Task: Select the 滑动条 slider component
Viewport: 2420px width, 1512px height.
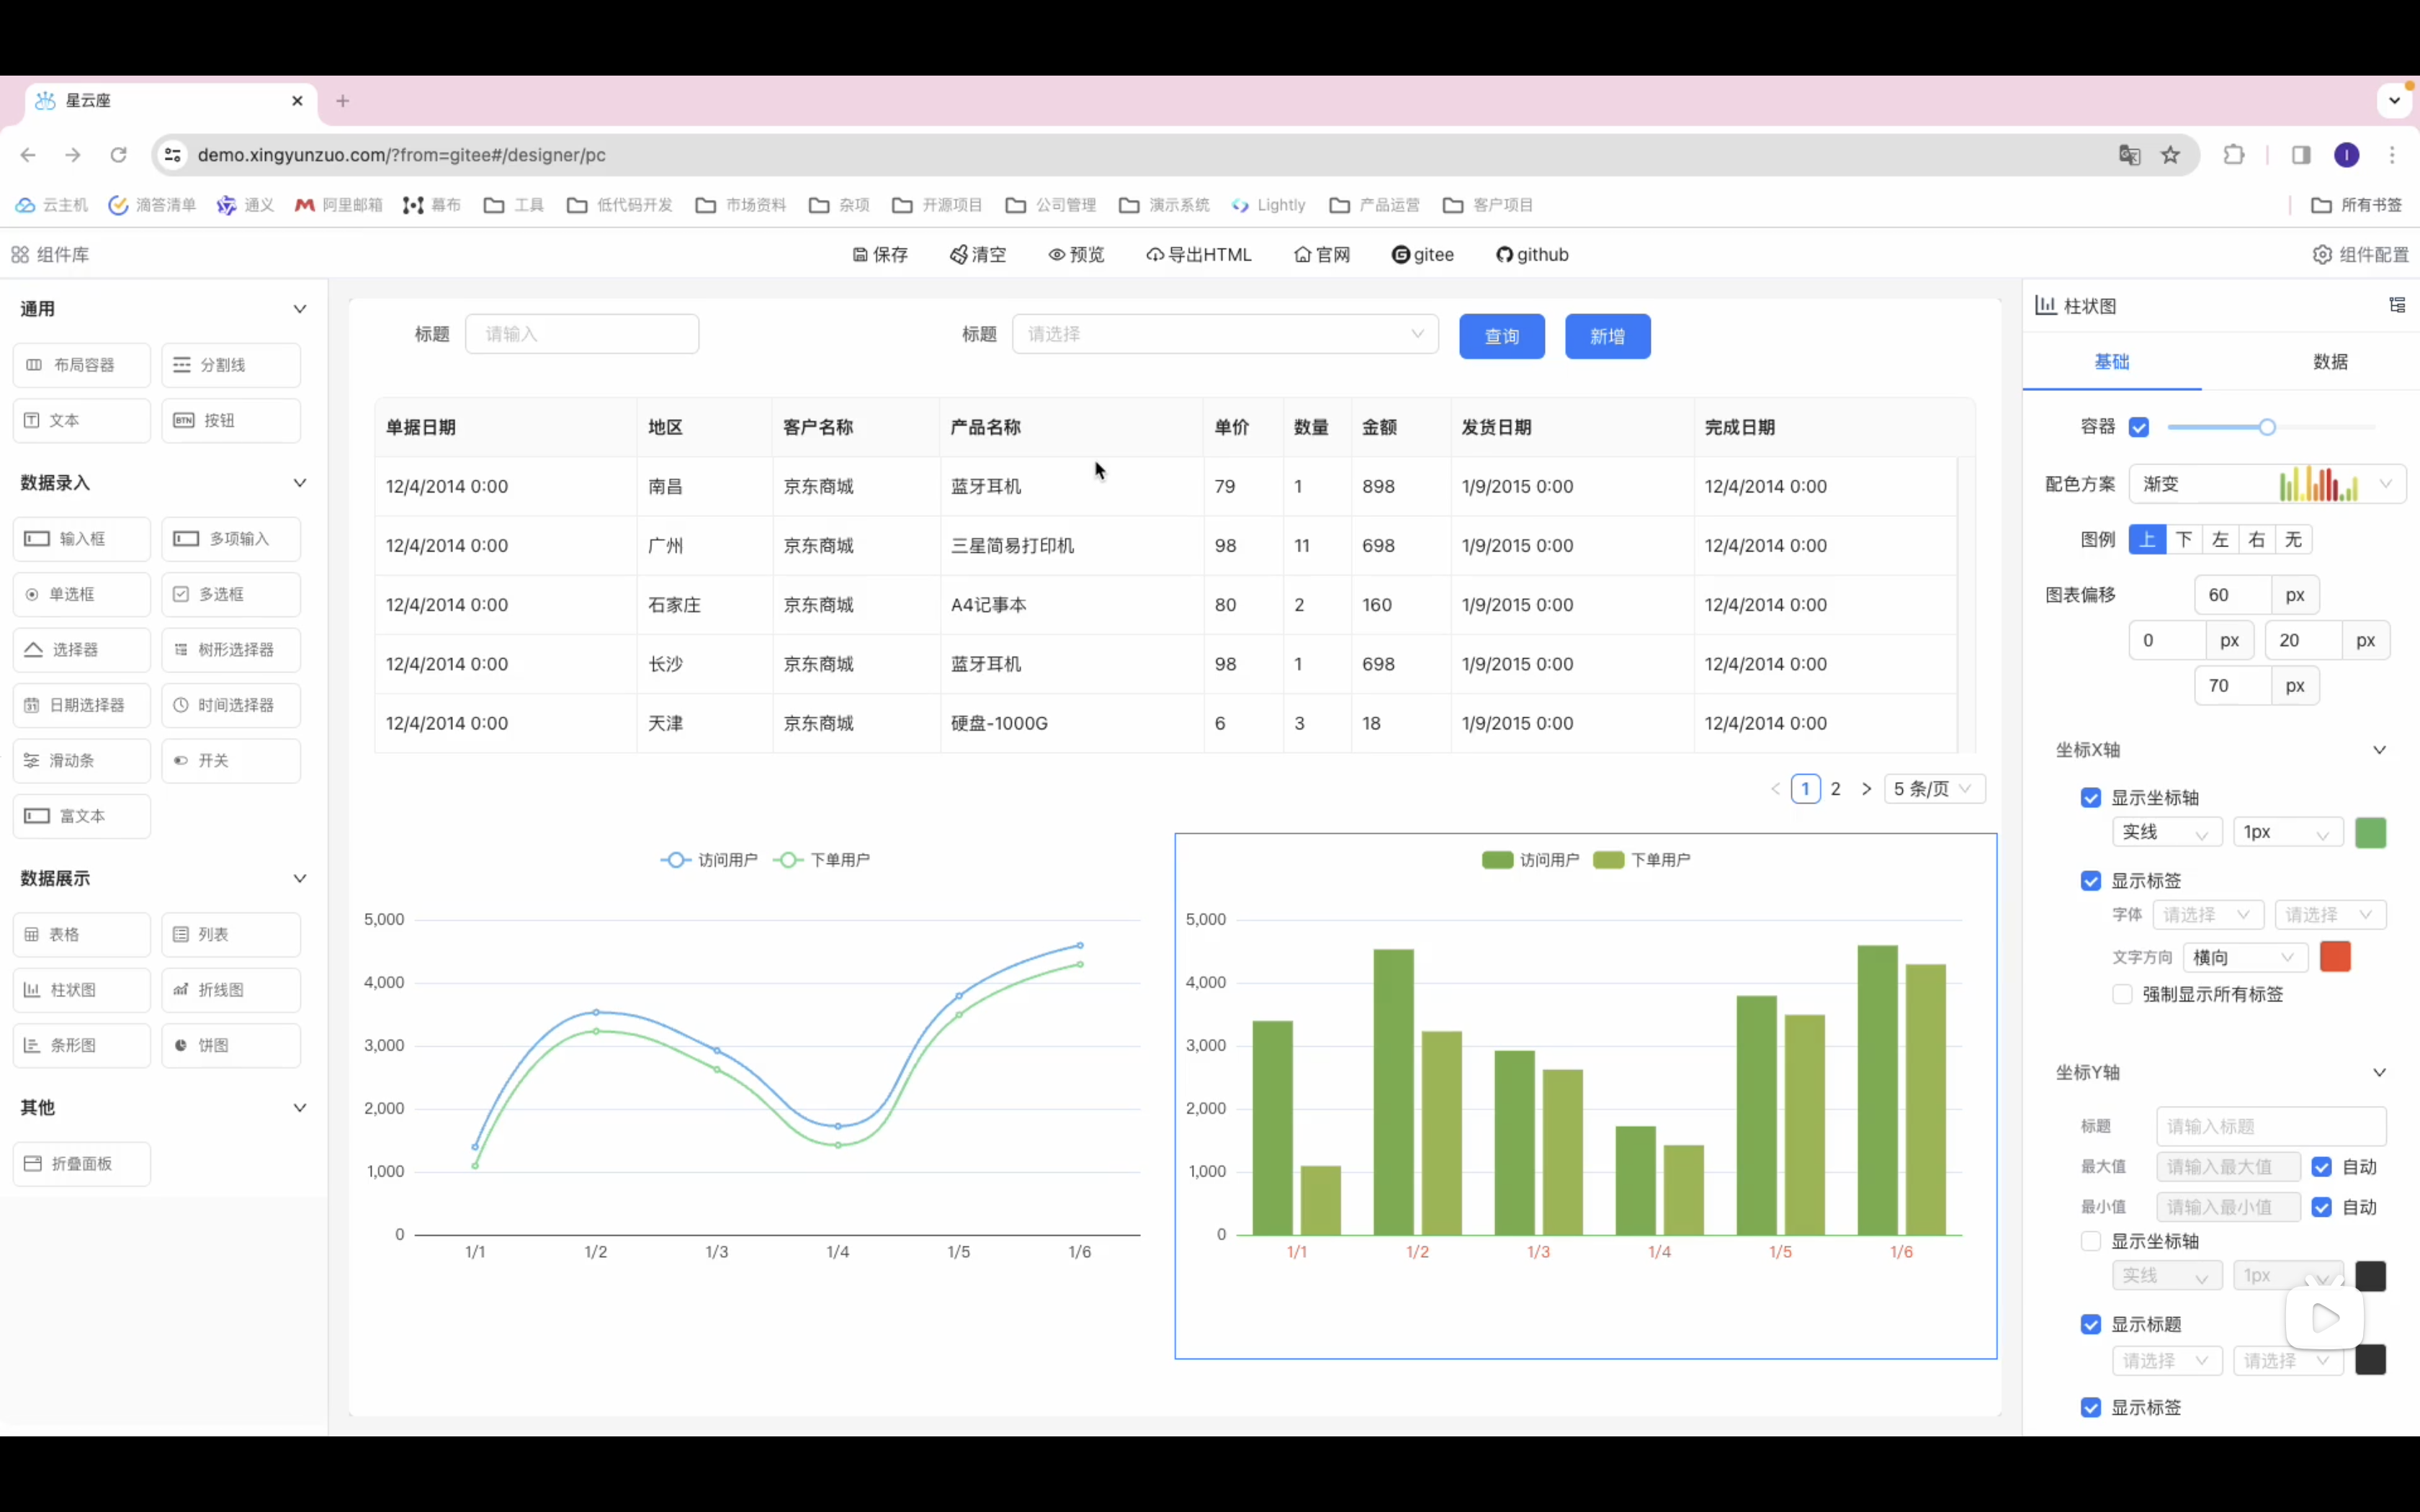Action: point(81,761)
